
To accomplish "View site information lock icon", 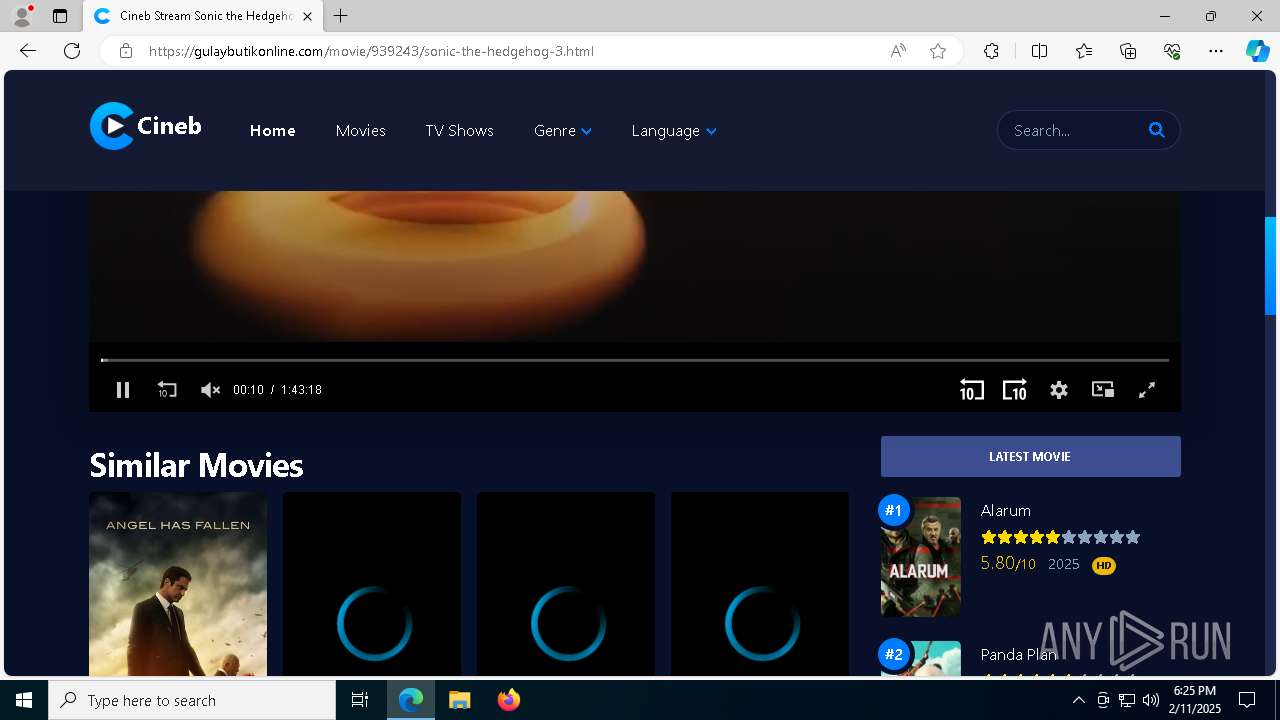I will click(126, 51).
